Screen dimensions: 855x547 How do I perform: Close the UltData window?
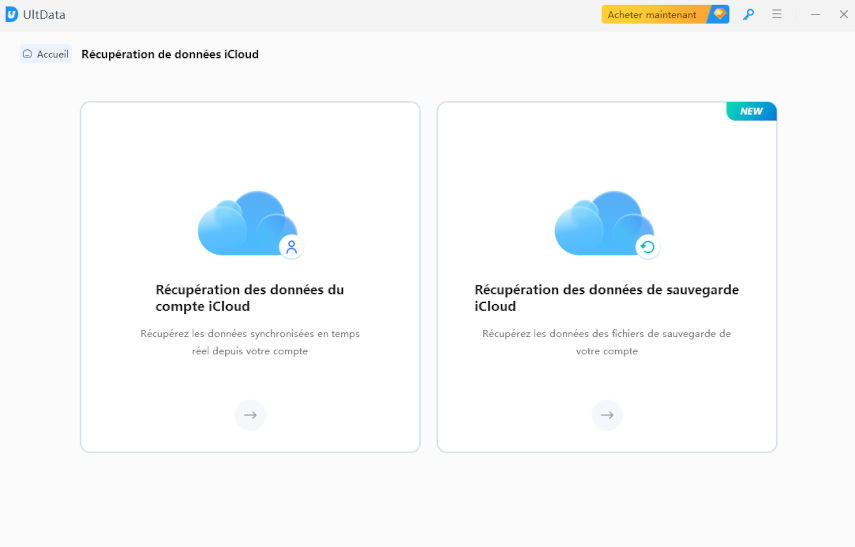coord(844,15)
